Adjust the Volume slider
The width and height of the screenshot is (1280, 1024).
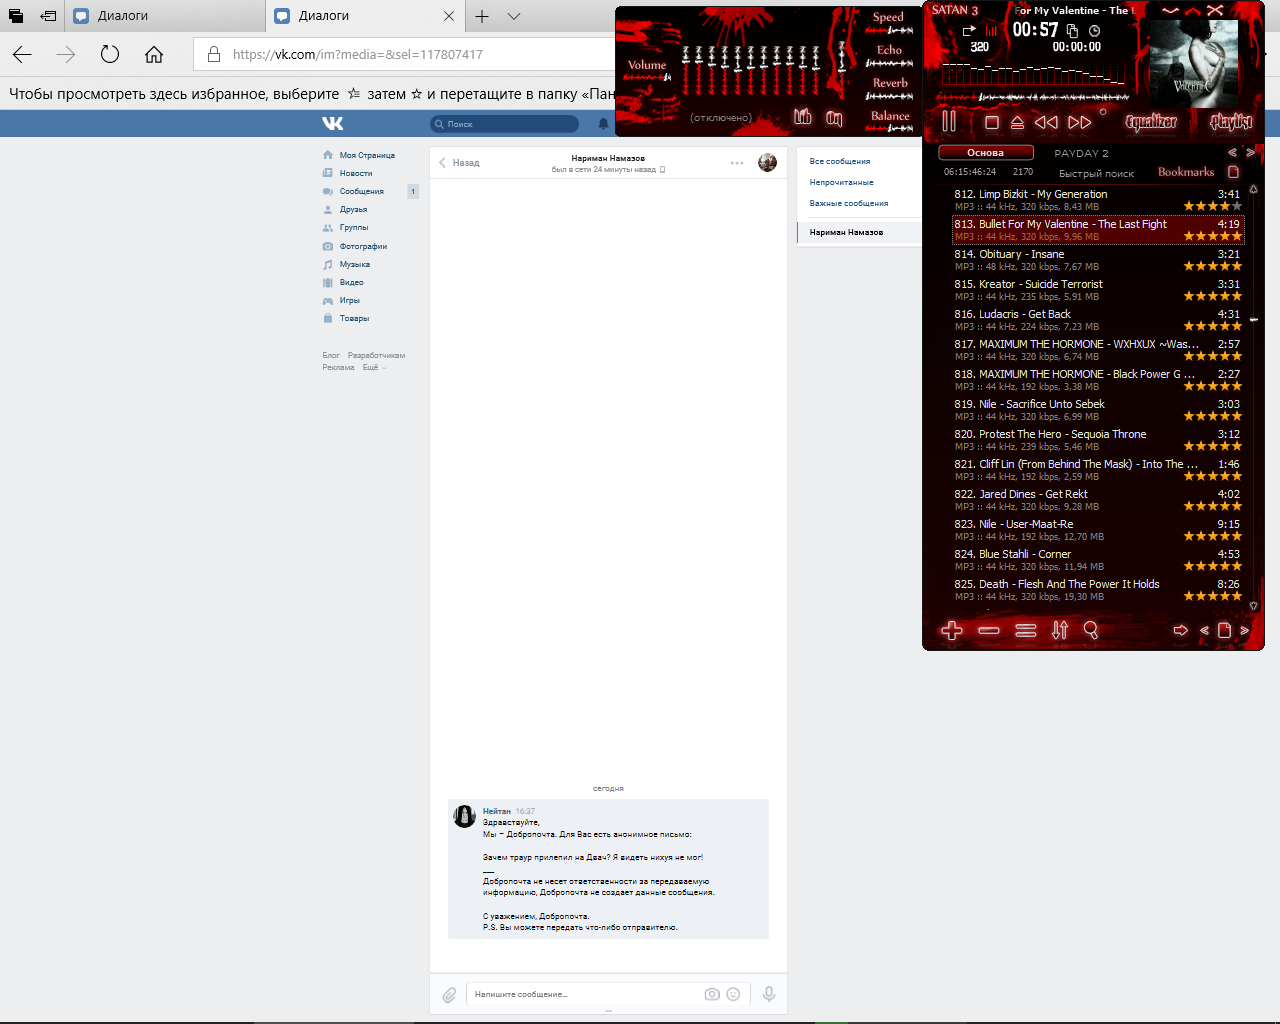click(647, 77)
